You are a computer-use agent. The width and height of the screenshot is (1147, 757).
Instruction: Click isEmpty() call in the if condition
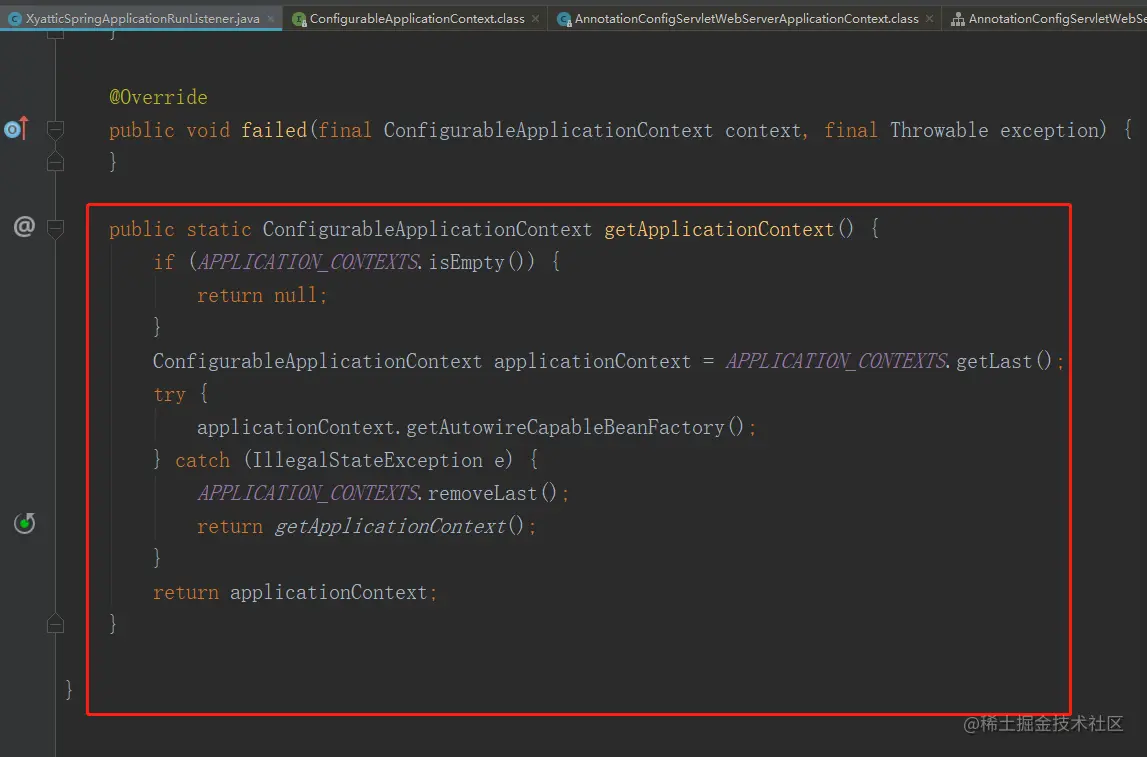pos(481,262)
